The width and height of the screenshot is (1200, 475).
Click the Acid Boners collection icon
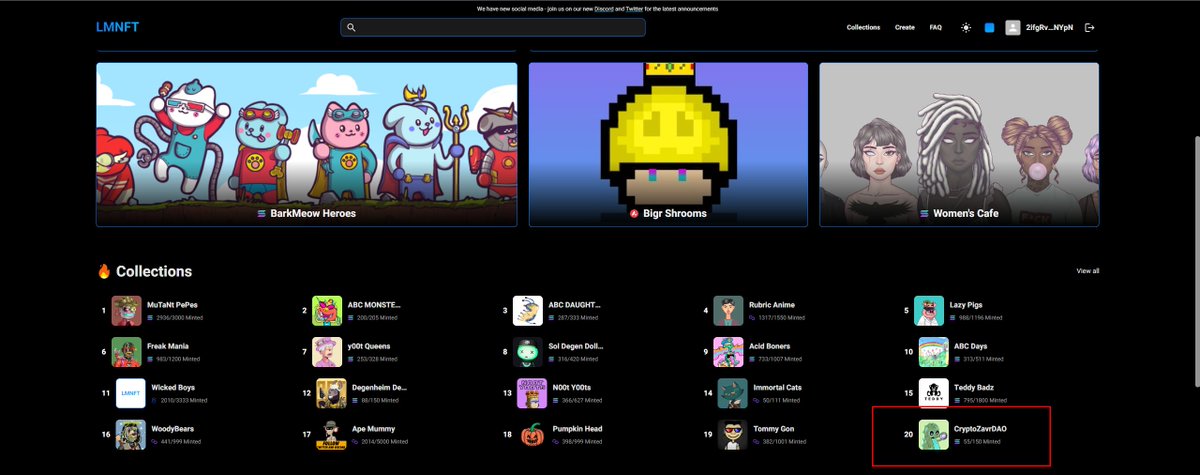[x=729, y=352]
